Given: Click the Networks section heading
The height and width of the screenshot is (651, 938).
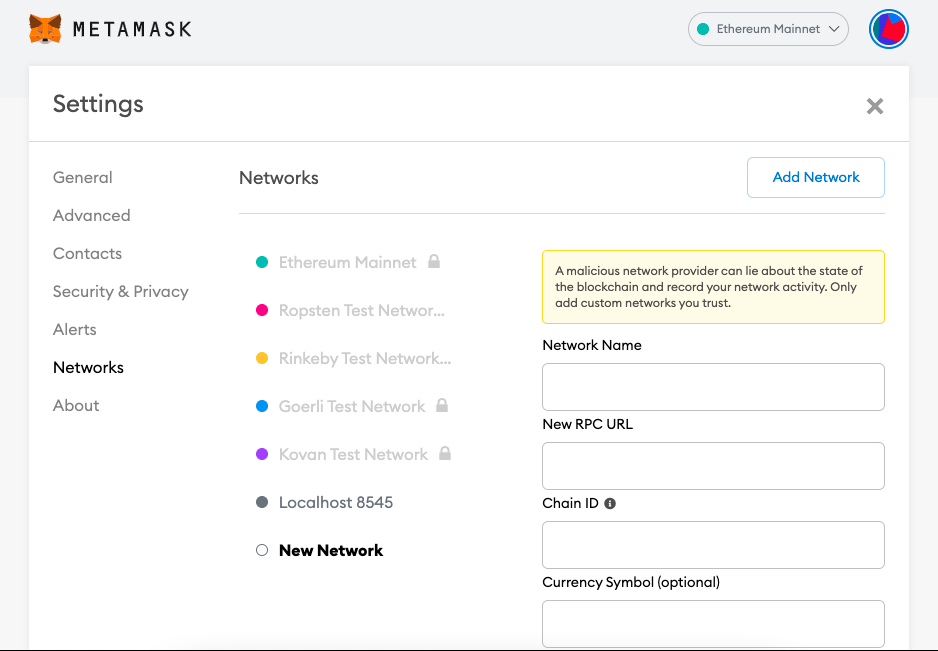Looking at the screenshot, I should point(279,178).
